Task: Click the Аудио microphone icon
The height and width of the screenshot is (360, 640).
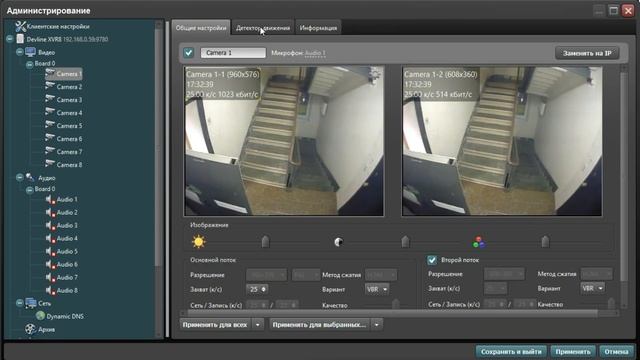Action: 30,178
